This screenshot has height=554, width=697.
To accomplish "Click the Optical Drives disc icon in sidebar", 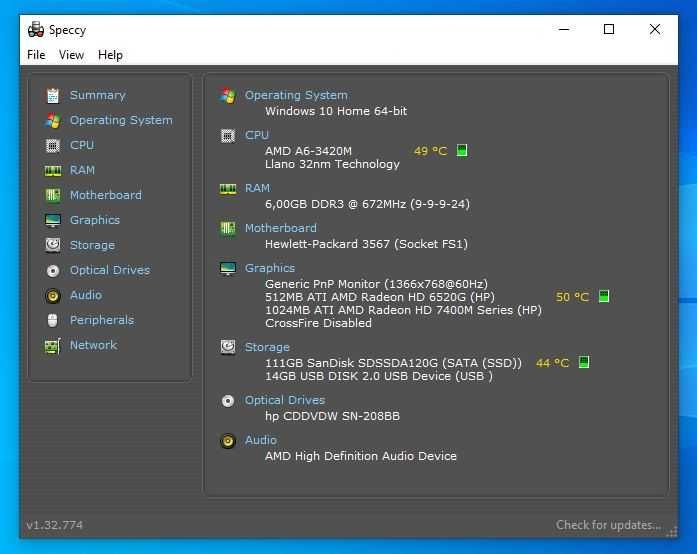I will click(x=53, y=270).
